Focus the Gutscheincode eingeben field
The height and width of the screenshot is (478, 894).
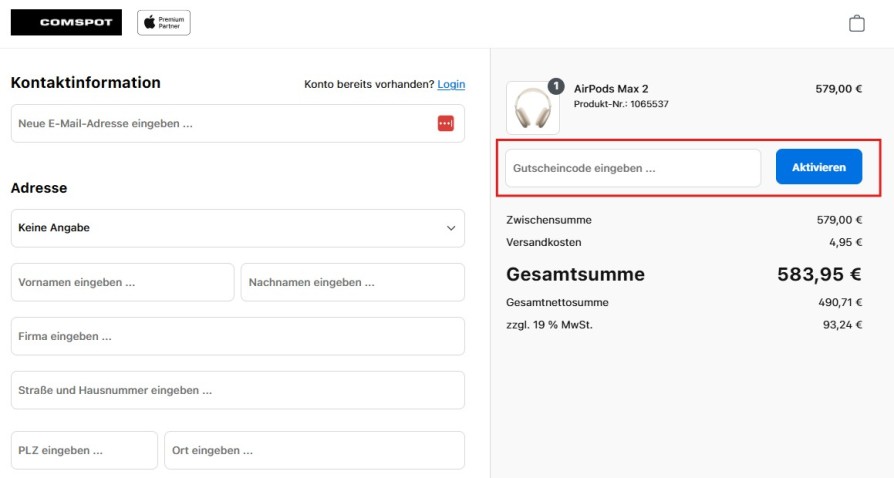tap(633, 168)
